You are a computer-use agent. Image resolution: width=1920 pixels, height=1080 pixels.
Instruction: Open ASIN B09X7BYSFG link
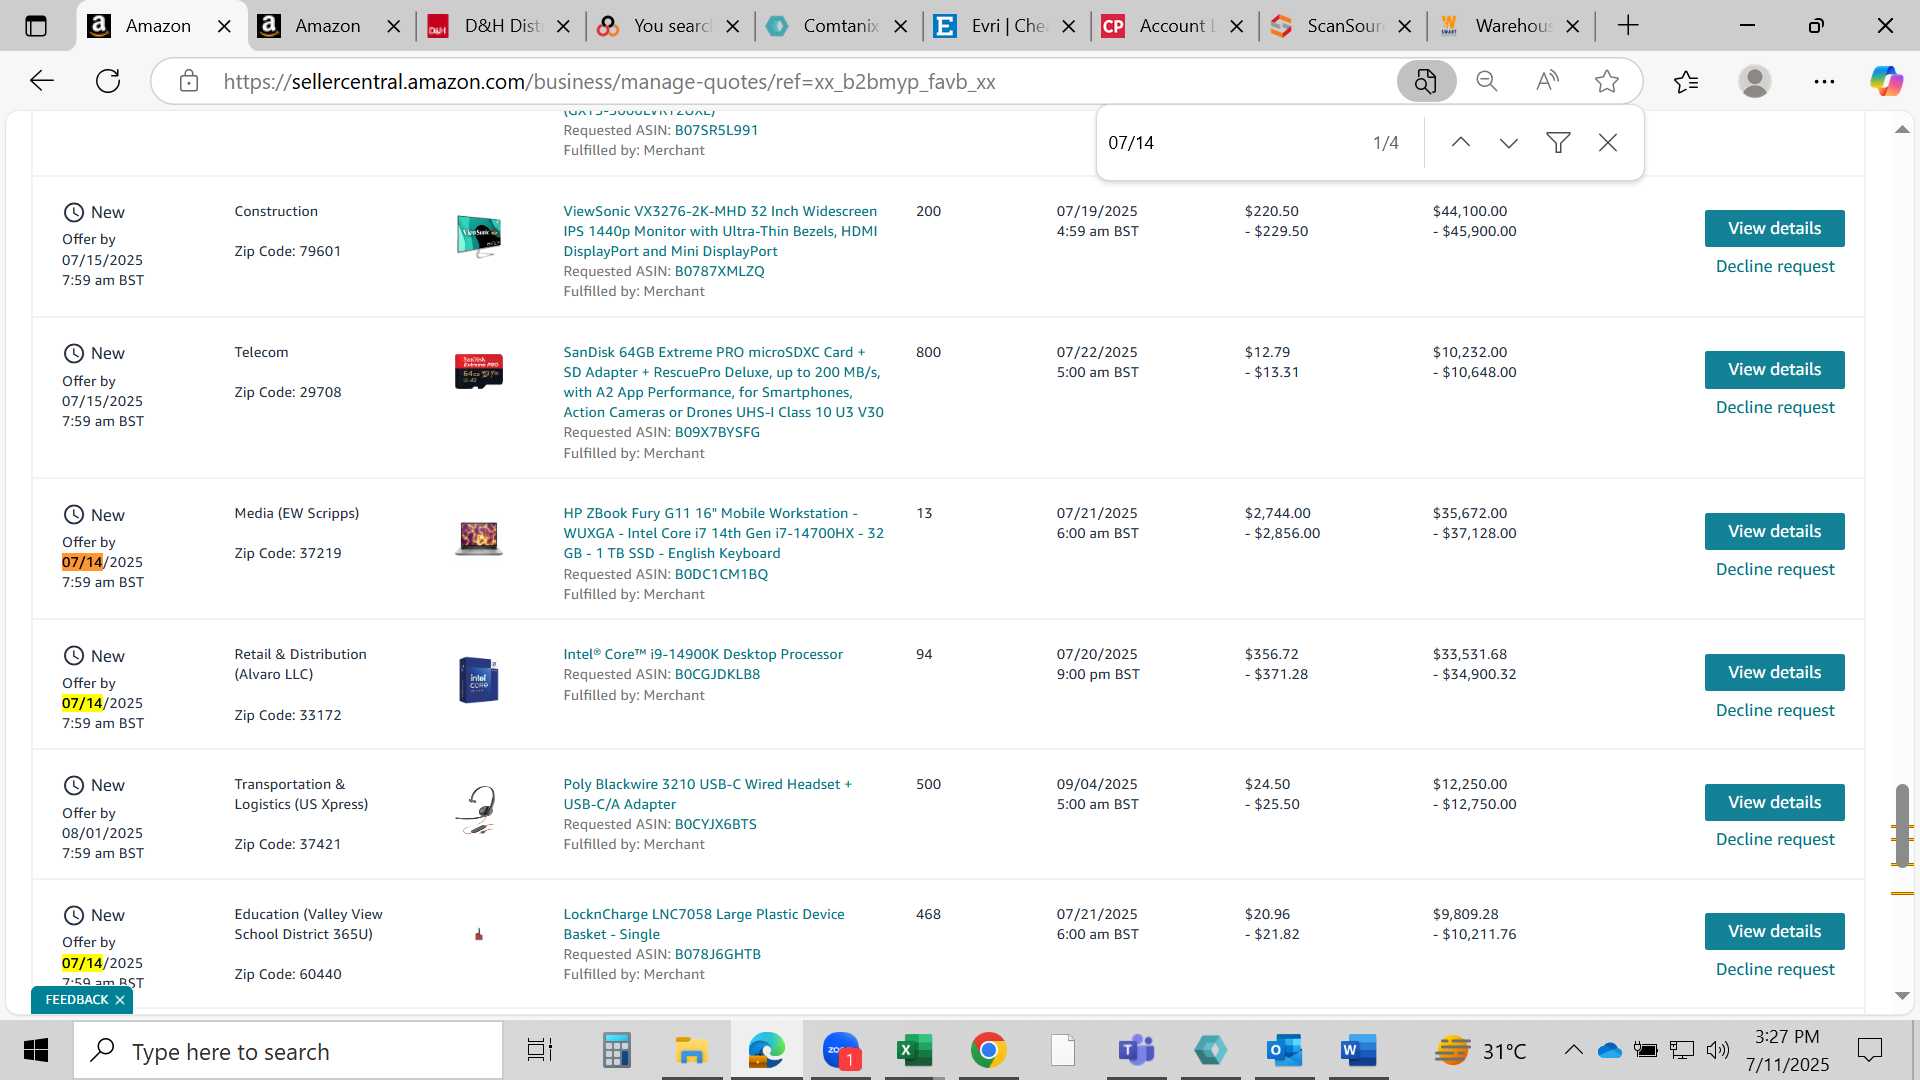tap(717, 432)
